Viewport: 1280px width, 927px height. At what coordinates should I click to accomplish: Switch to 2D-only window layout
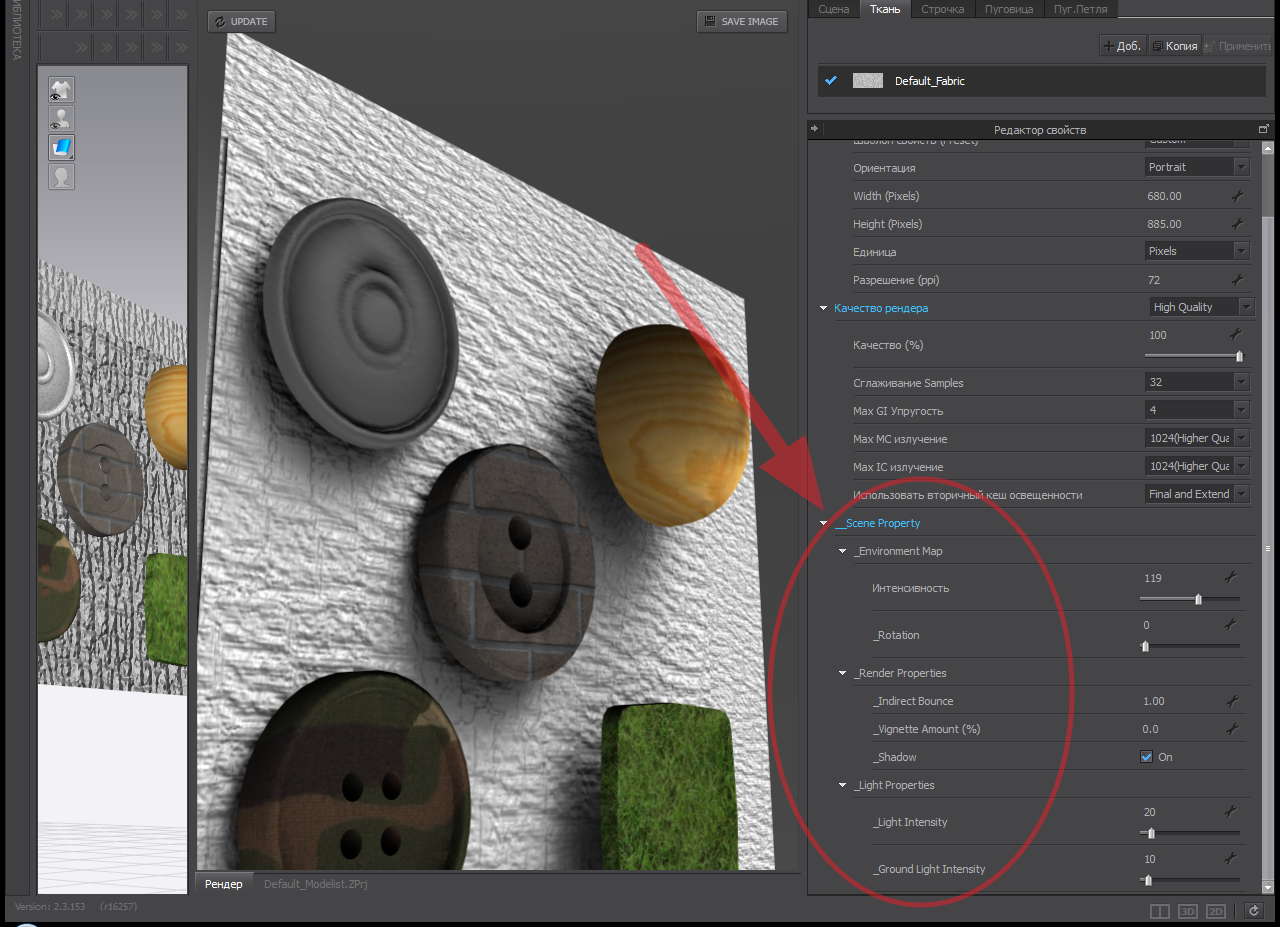click(x=1216, y=911)
